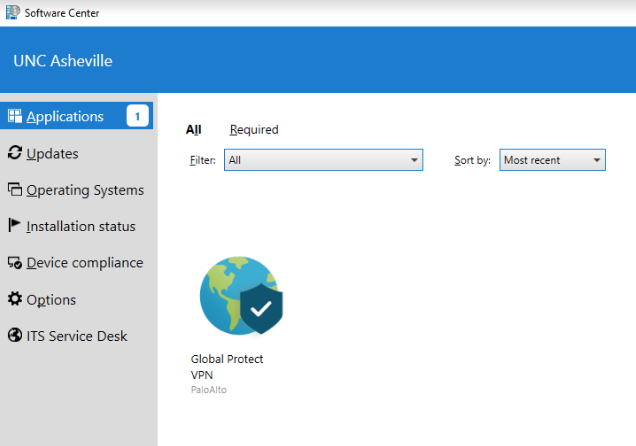Screen dimensions: 636x446
Task: Click the Filter combo box arrow
Action: click(x=414, y=160)
